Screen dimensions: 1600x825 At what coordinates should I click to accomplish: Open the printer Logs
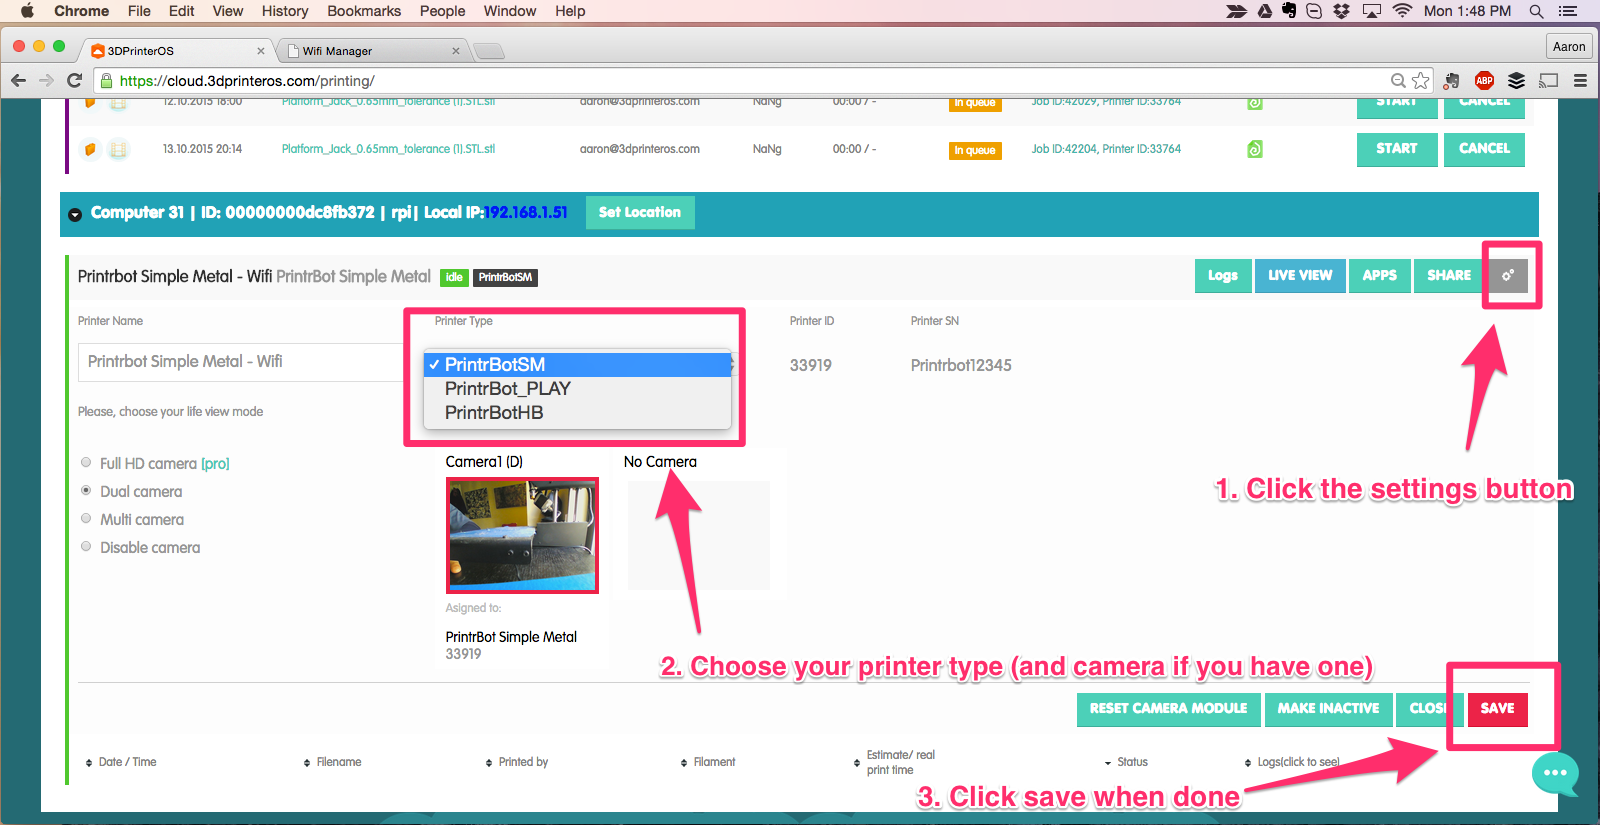(x=1222, y=276)
